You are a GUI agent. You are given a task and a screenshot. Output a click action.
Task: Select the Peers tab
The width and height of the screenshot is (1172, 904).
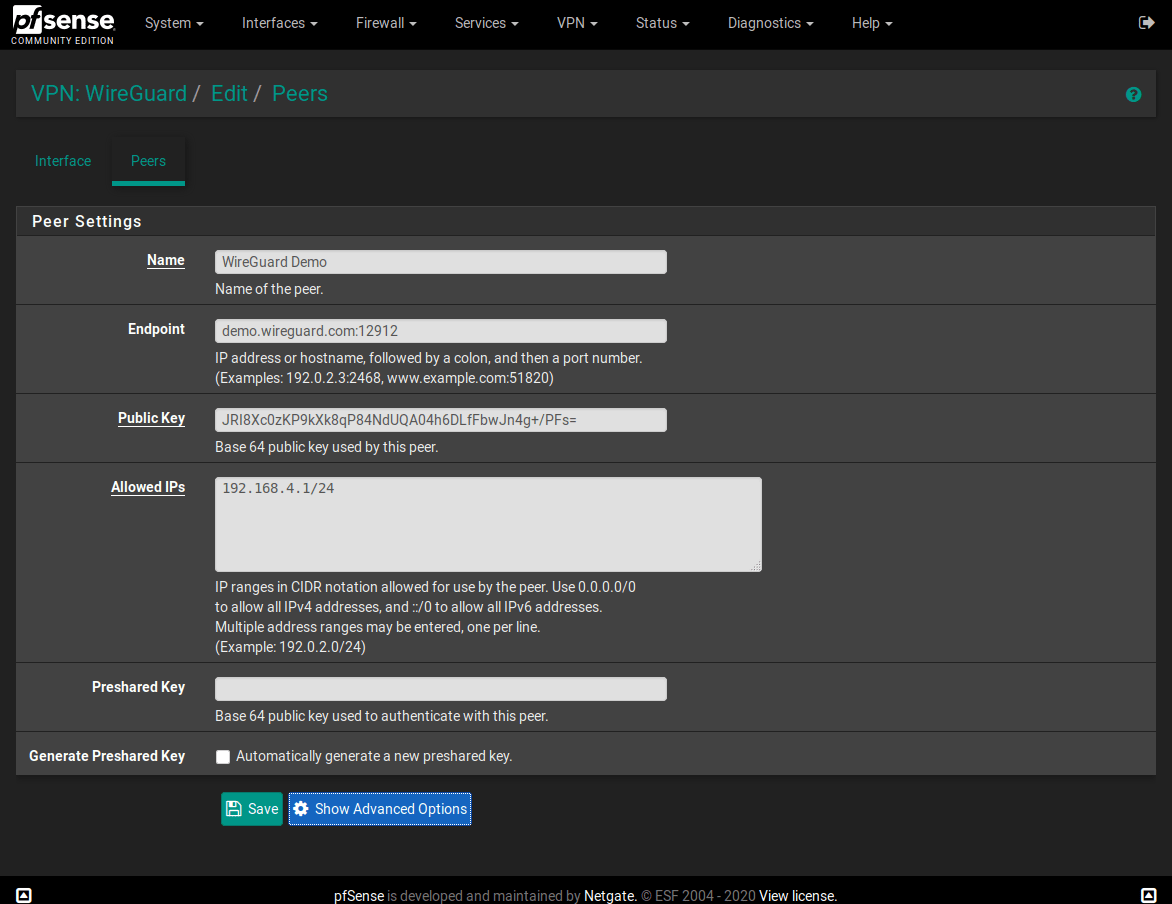point(148,161)
